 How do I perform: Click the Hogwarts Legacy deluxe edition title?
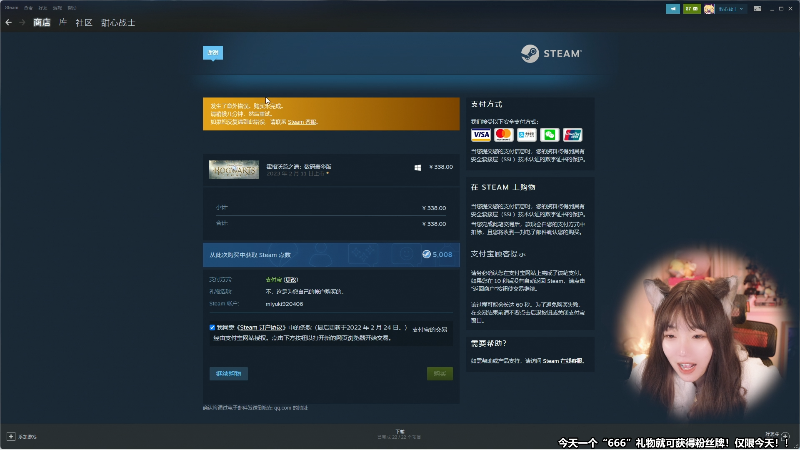click(298, 166)
